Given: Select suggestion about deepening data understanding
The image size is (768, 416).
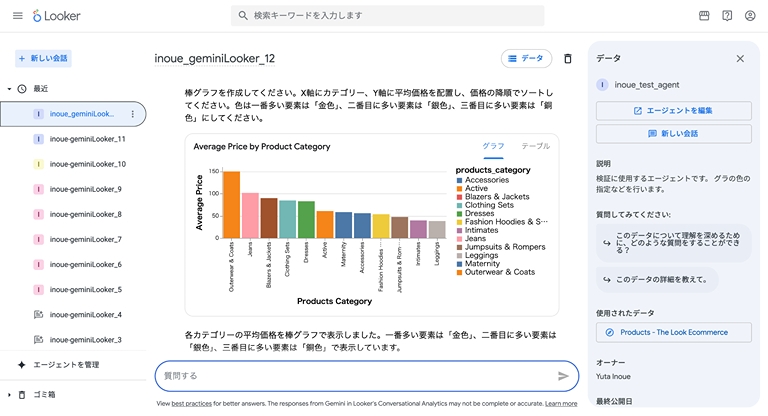Looking at the screenshot, I should pyautogui.click(x=673, y=243).
